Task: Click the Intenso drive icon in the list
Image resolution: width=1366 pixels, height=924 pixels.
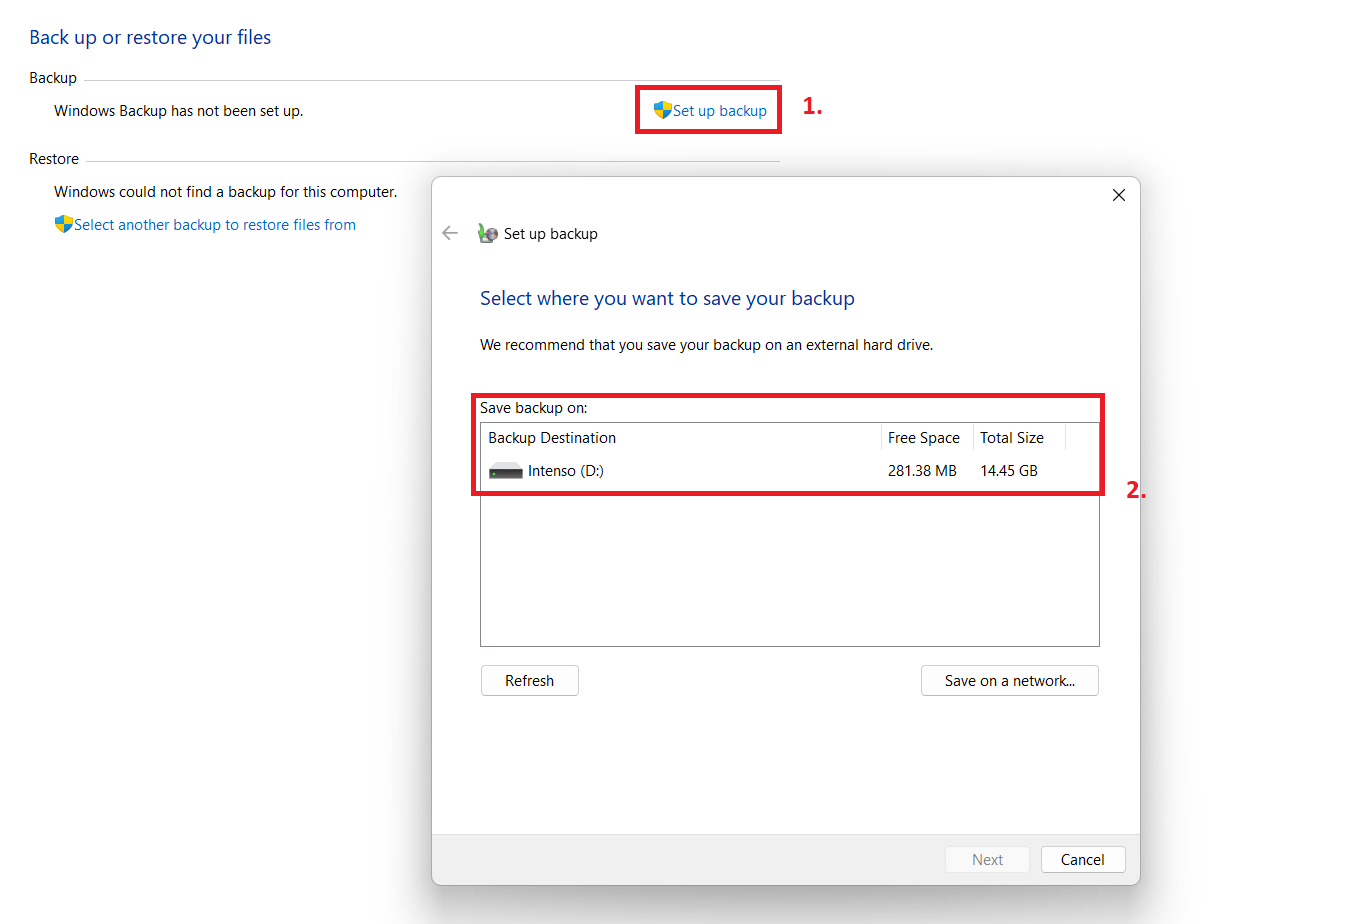Action: [x=506, y=471]
